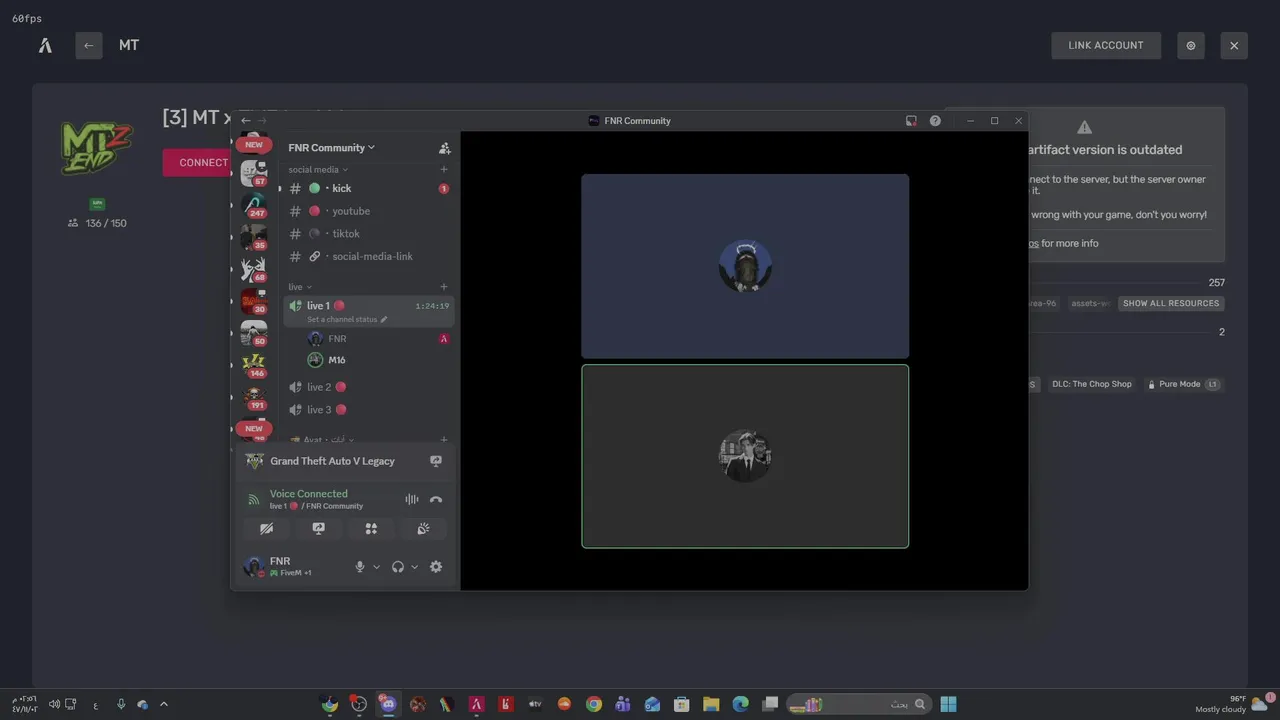Viewport: 1280px width, 720px height.
Task: Show hidden tray icons chevron
Action: click(x=164, y=704)
